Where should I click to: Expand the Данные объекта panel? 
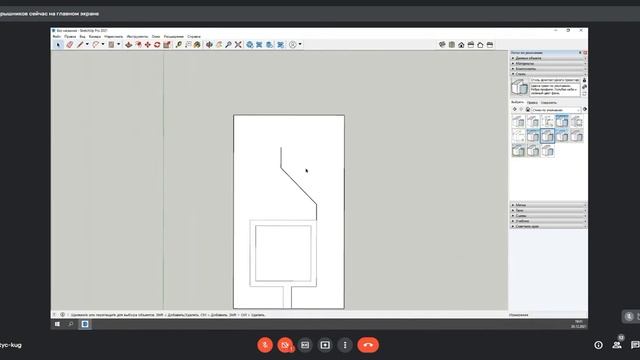(548, 58)
